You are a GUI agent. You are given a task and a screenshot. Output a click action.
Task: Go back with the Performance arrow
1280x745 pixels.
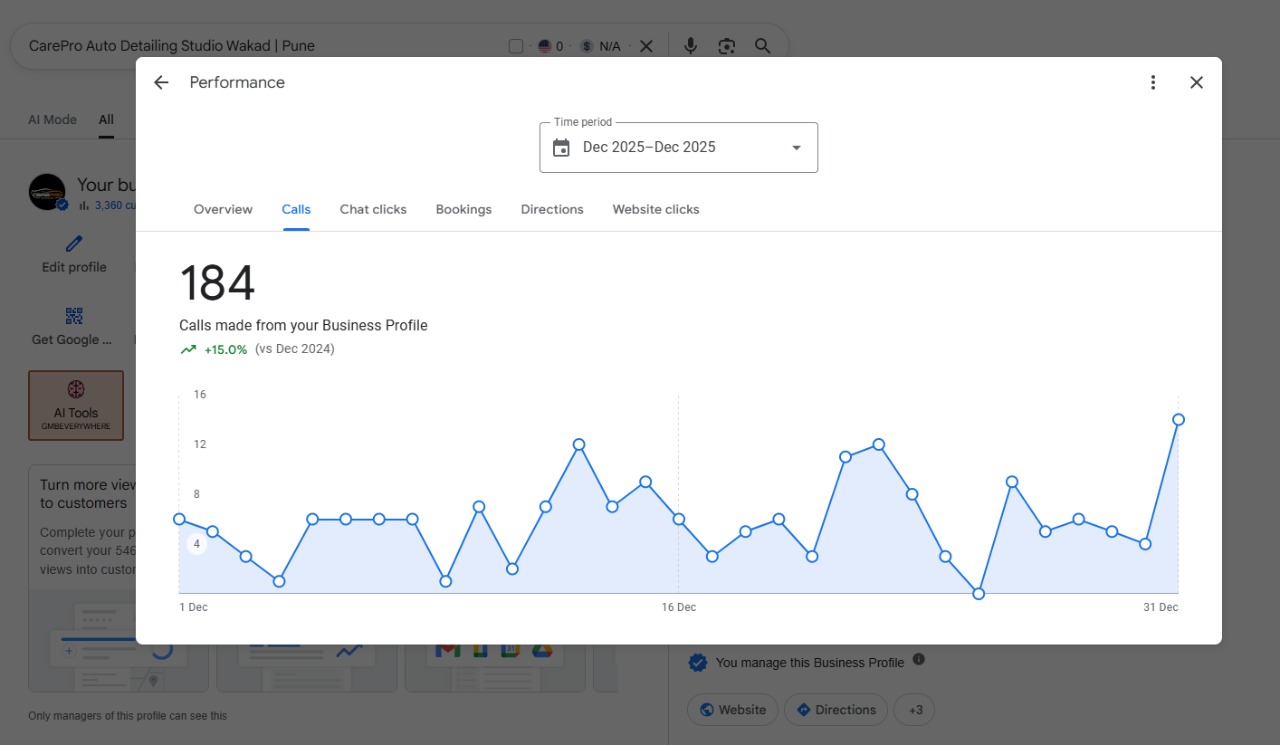(x=161, y=83)
